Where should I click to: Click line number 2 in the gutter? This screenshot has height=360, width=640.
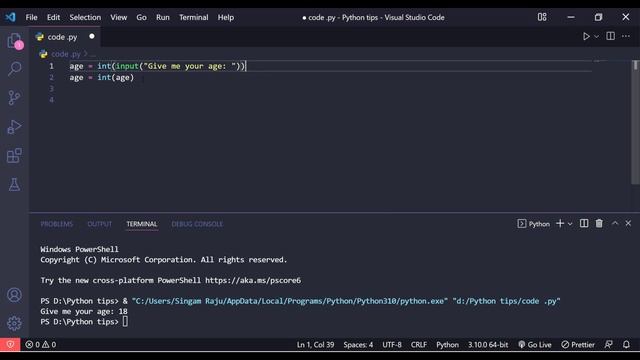point(51,77)
